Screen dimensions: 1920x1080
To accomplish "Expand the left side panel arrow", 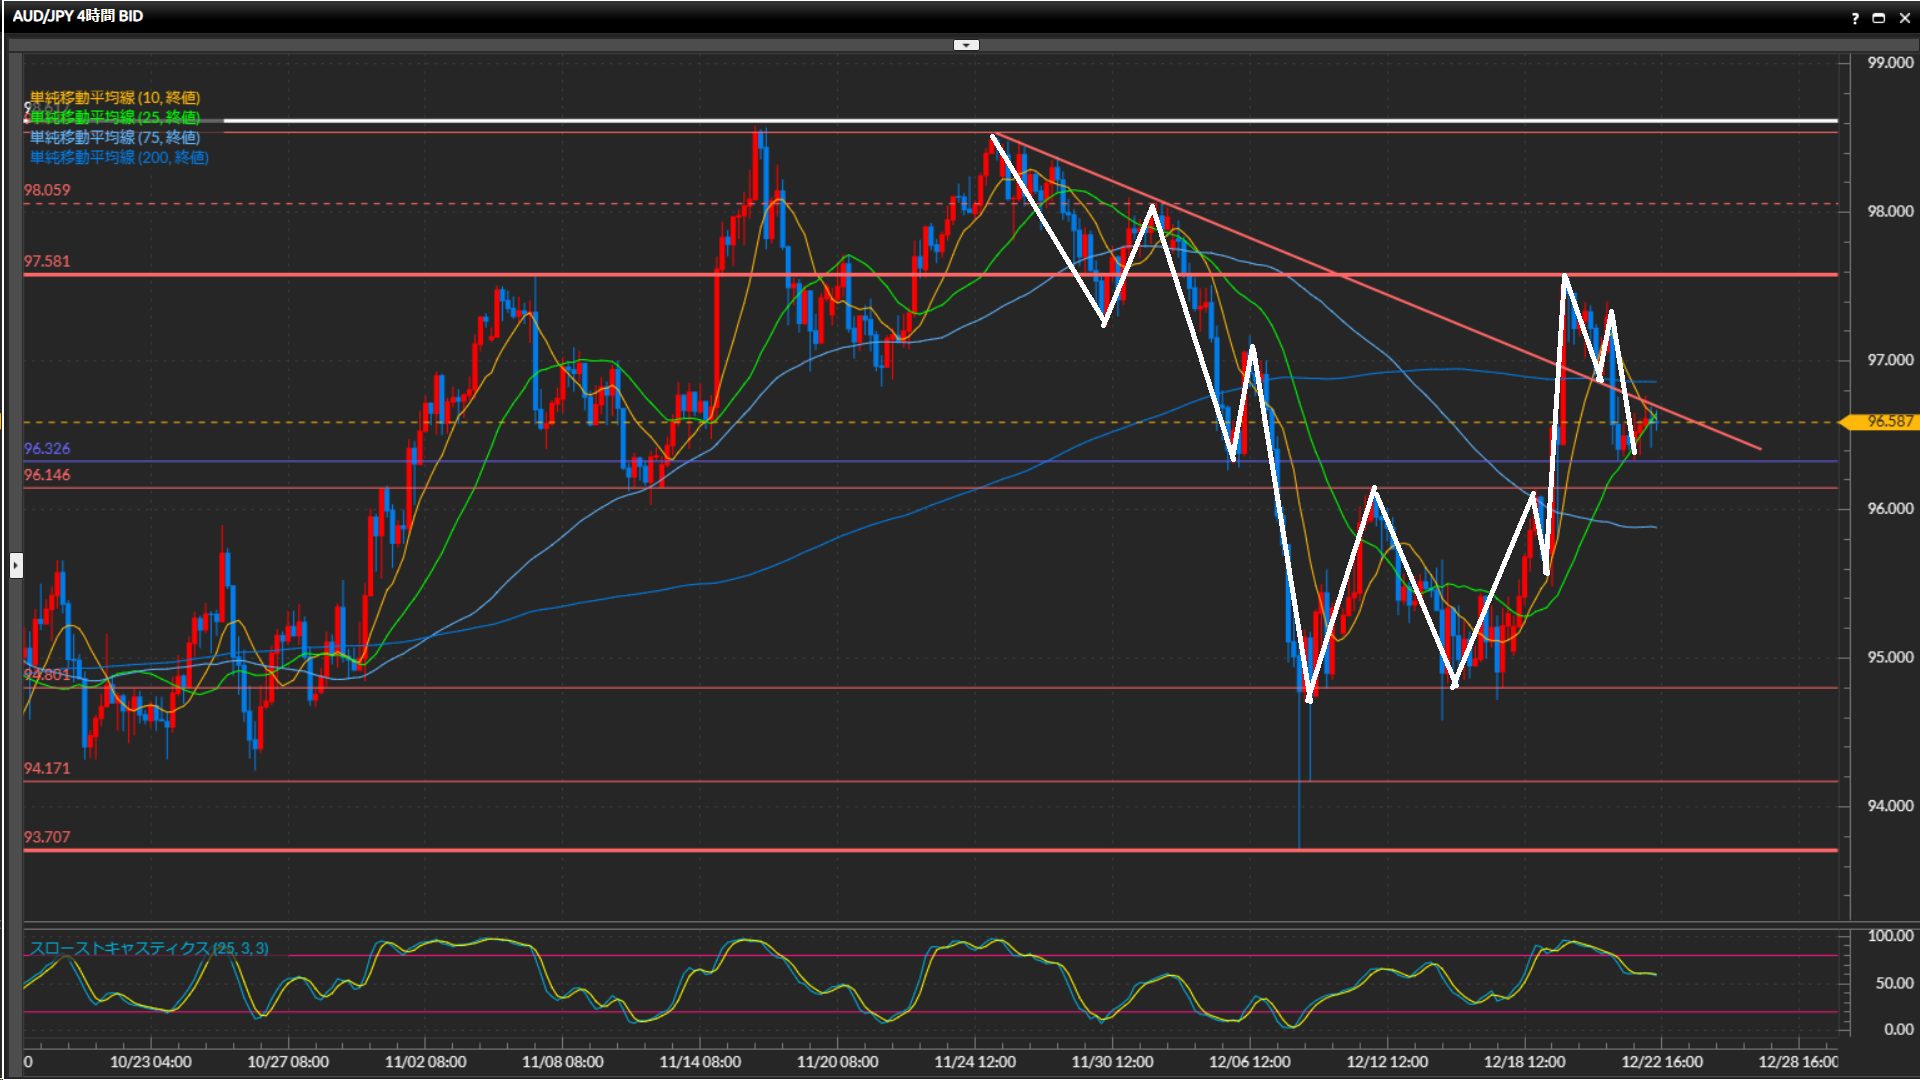I will click(x=16, y=566).
